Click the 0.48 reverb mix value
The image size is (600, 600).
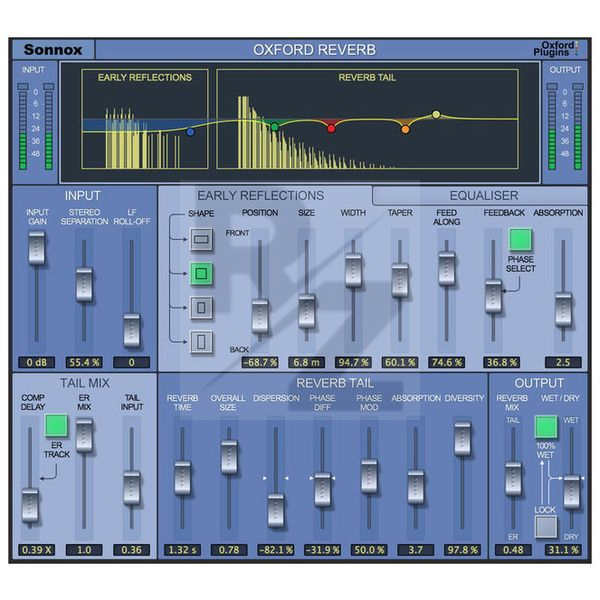click(513, 550)
